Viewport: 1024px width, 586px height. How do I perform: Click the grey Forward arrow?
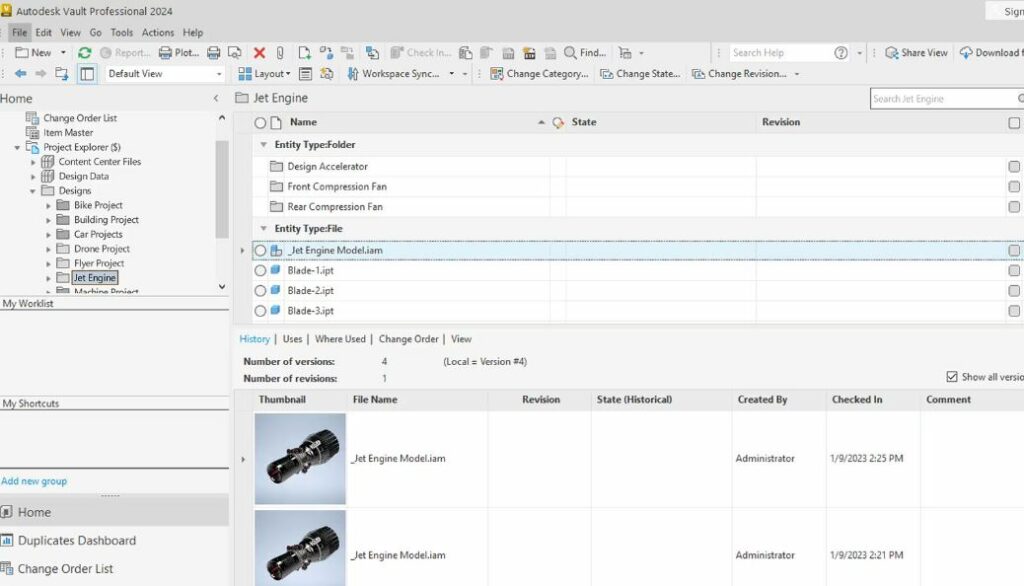click(40, 74)
